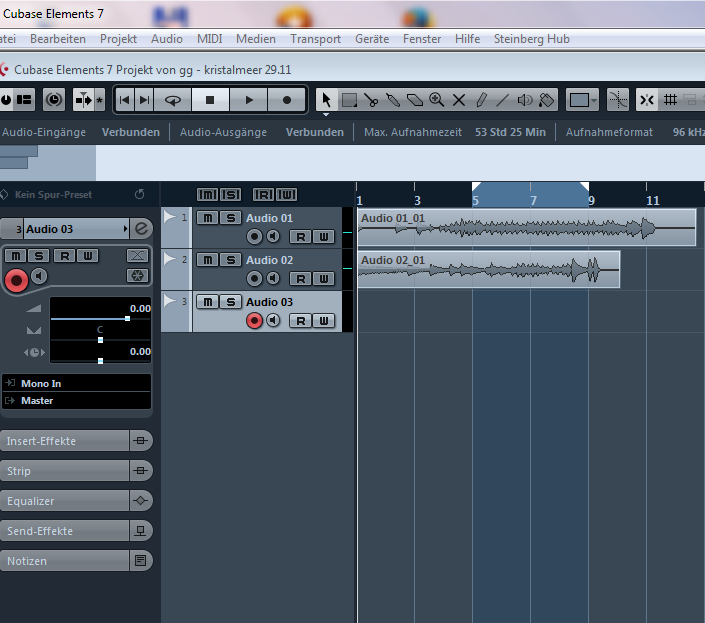Open the Bearbeiten menu
This screenshot has width=705, height=623.
pos(58,39)
